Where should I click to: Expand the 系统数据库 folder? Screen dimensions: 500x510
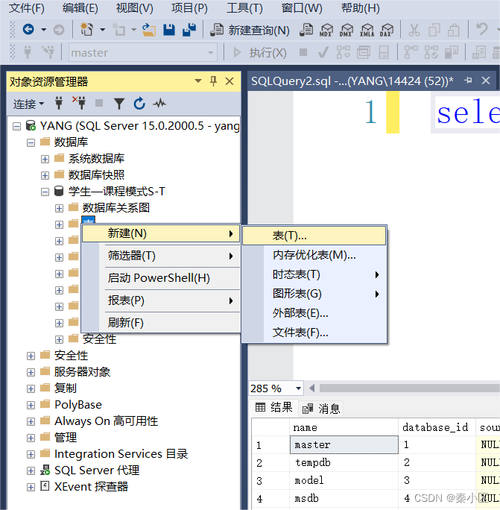click(x=45, y=159)
